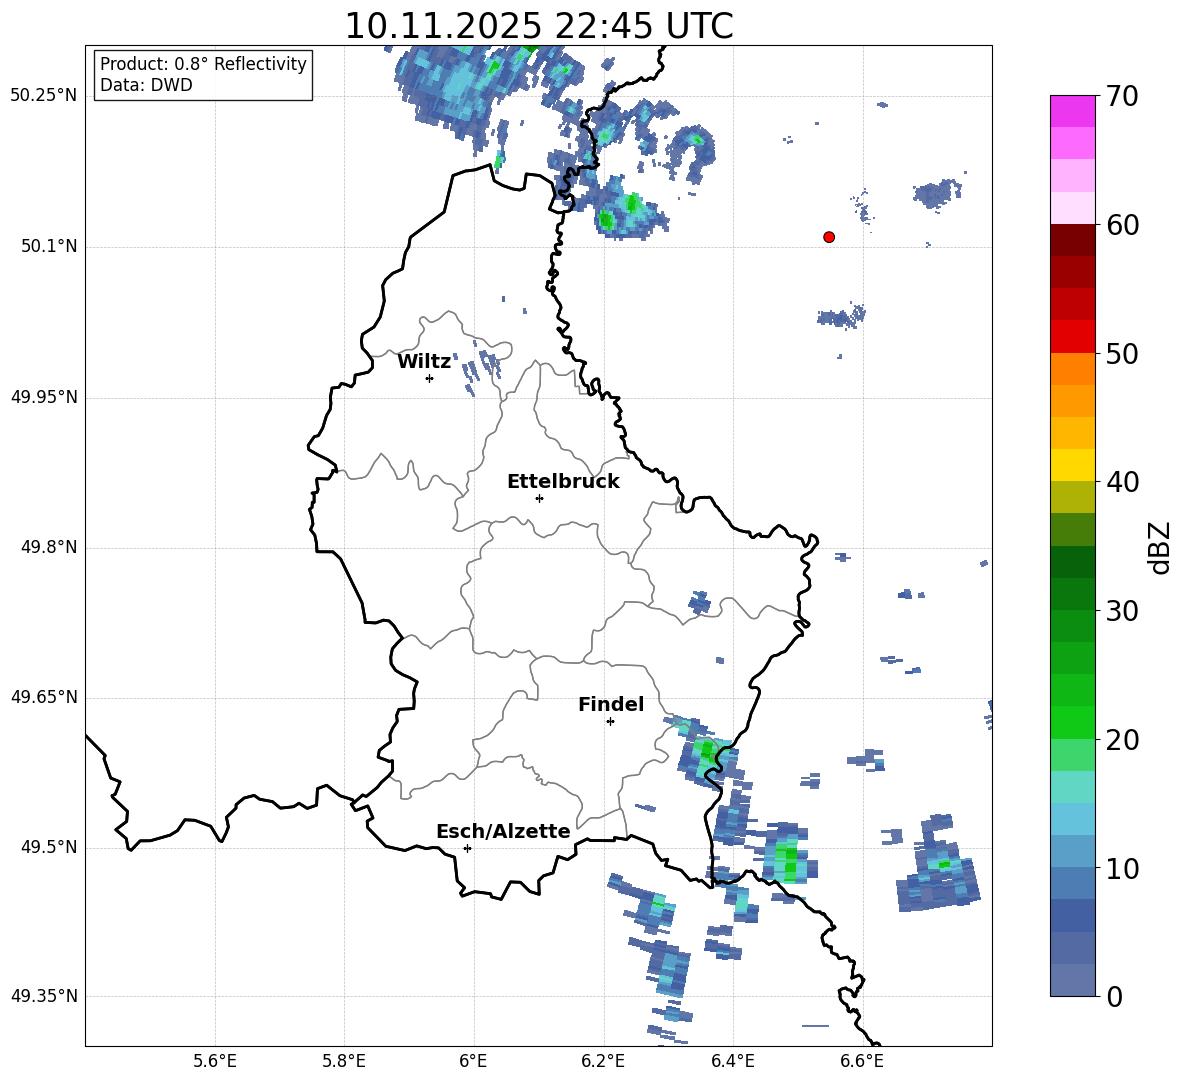Screen dimensions: 1184x1081
Task: Click the 49.8°N latitude label
Action: click(49, 547)
